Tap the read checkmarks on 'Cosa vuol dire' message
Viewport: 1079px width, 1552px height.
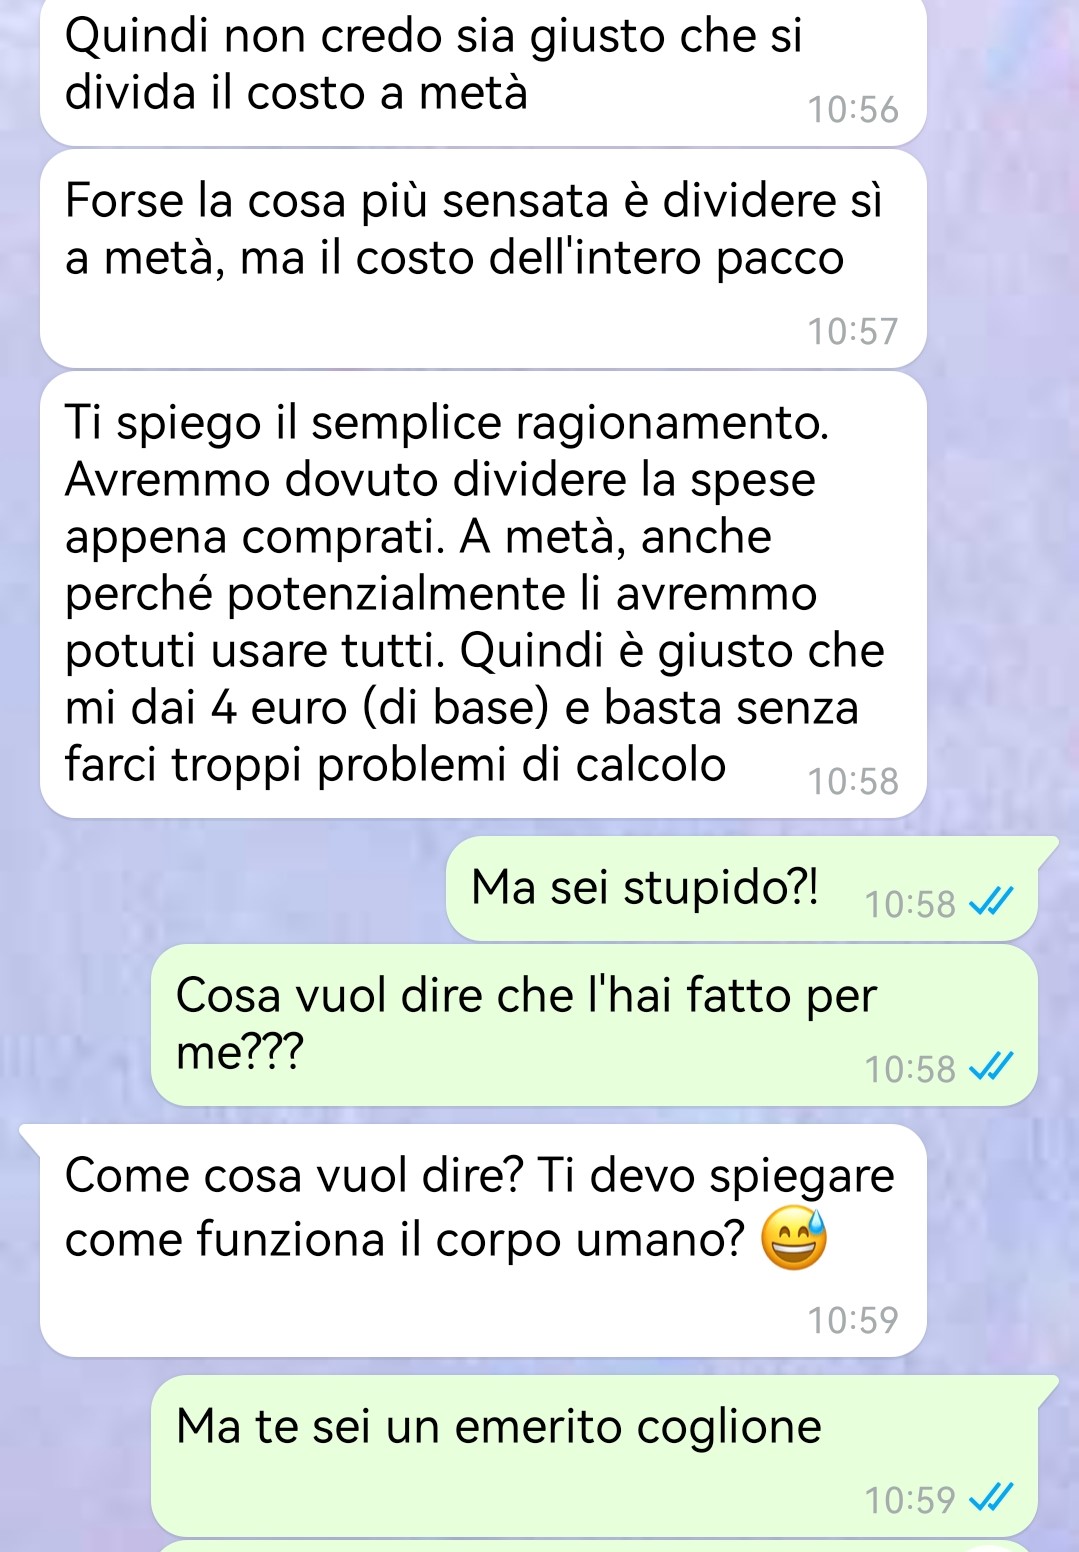click(992, 1068)
